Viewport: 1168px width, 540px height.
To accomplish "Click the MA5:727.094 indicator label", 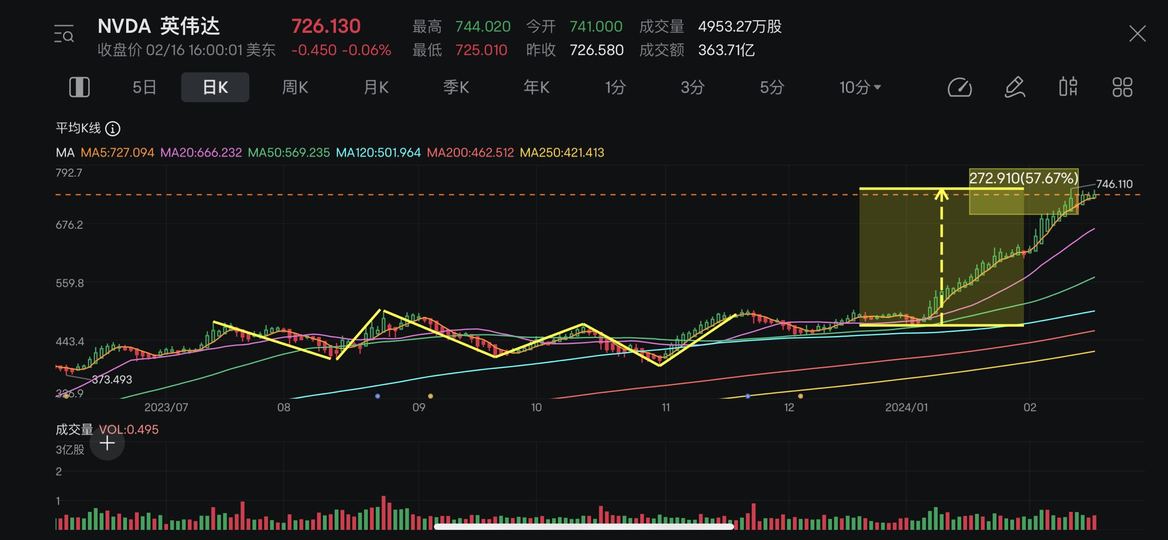I will [117, 153].
